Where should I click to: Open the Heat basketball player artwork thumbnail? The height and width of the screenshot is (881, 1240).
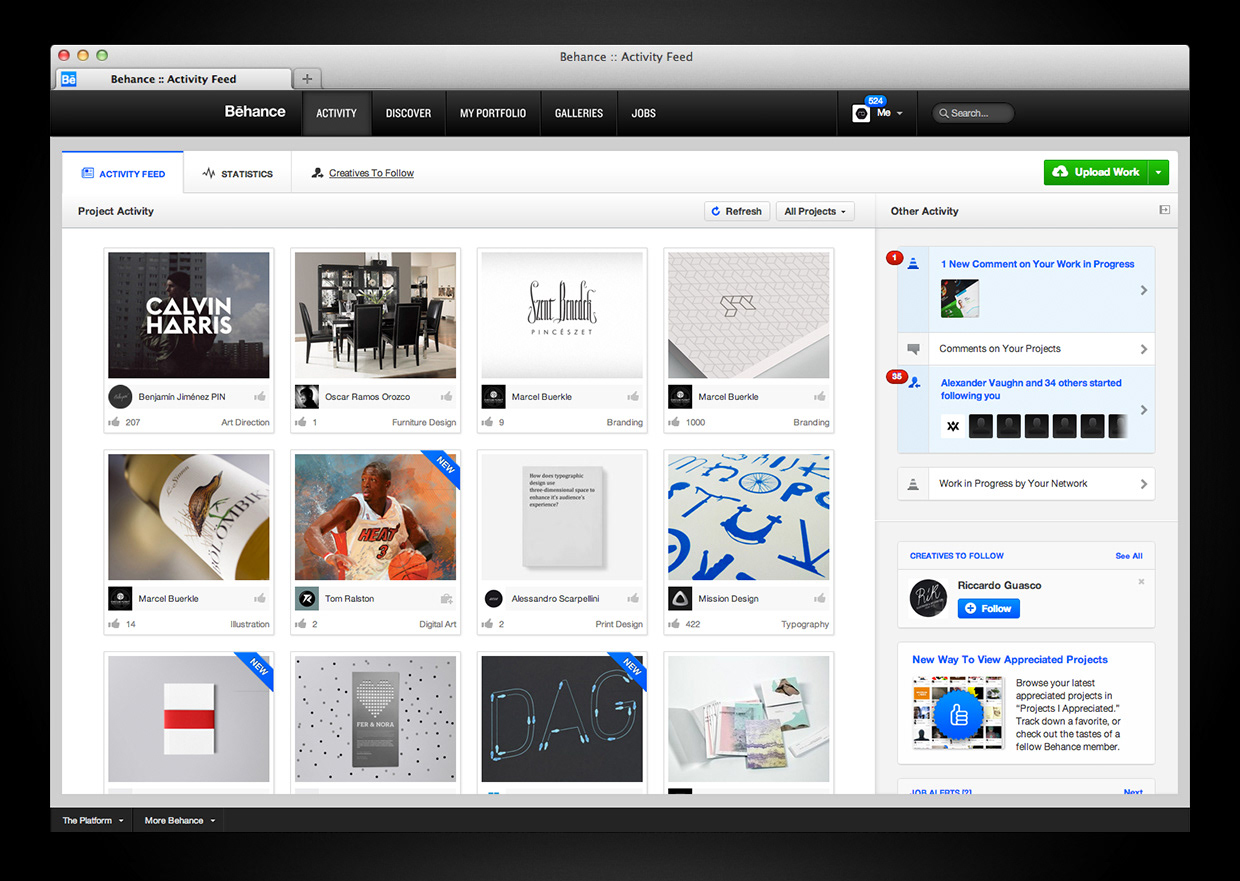tap(376, 517)
